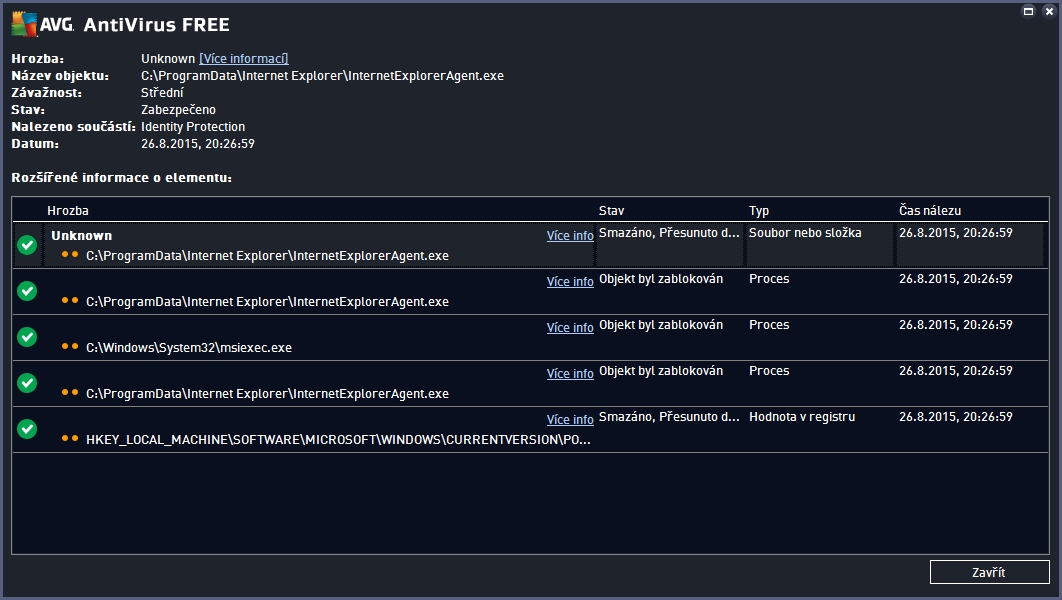This screenshot has height=600, width=1062.
Task: Sort by the Typ column header
Action: [x=759, y=211]
